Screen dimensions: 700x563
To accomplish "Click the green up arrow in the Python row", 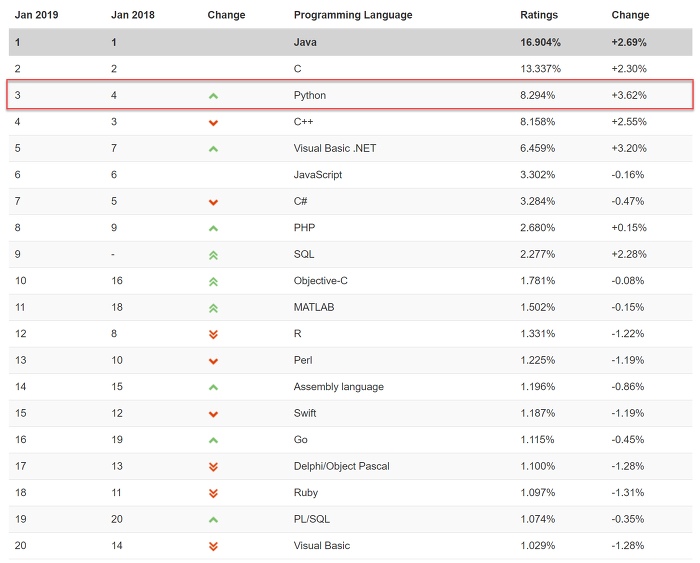I will click(x=213, y=96).
